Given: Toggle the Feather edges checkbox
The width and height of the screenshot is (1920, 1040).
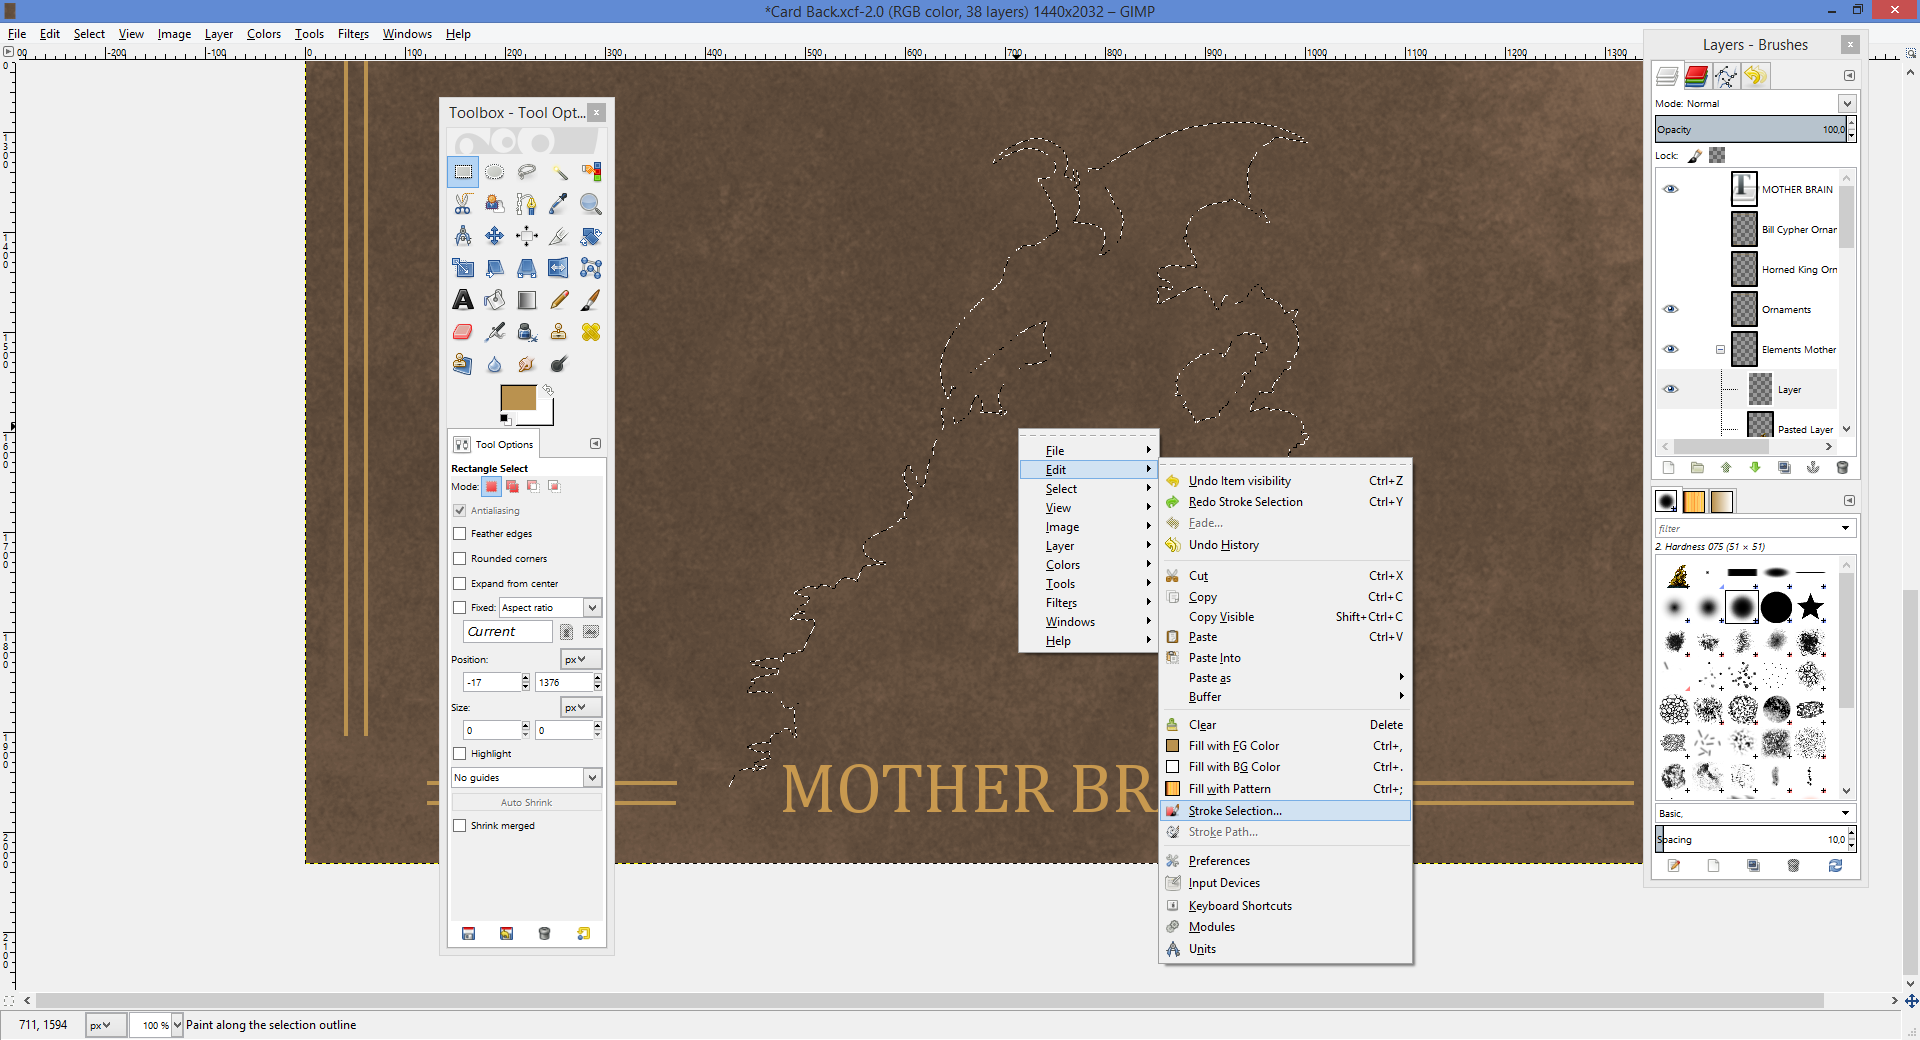Looking at the screenshot, I should point(460,534).
